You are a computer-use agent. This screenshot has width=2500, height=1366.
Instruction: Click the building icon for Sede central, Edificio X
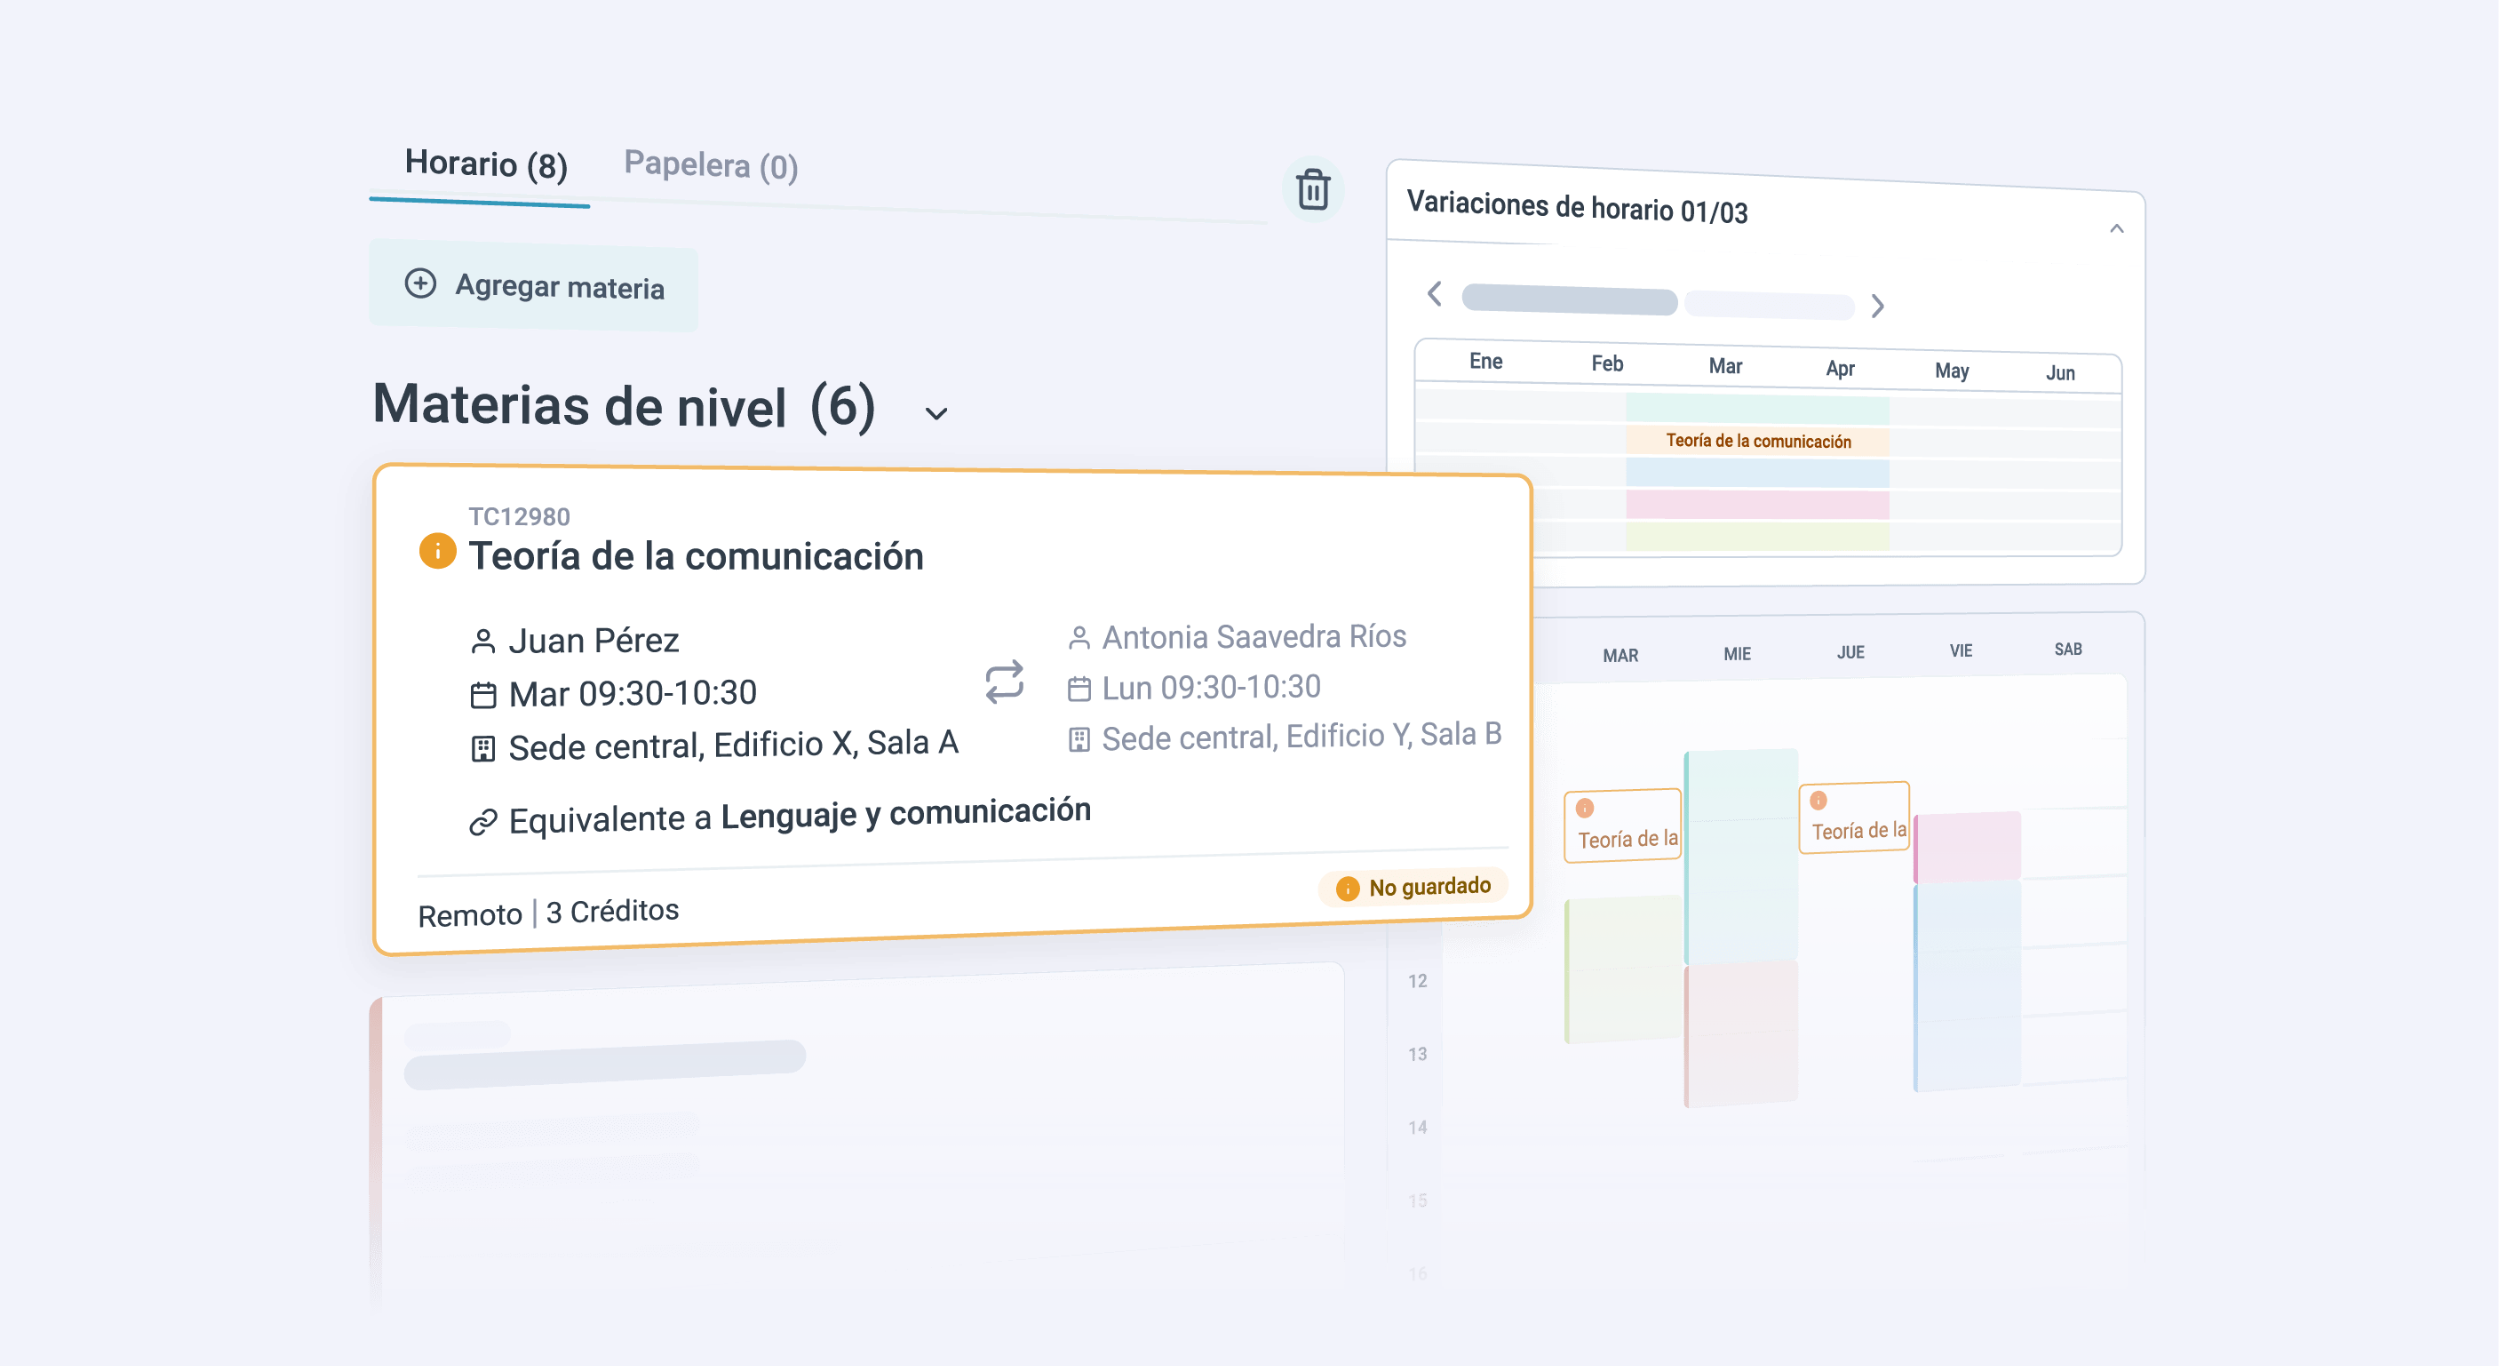click(x=487, y=745)
